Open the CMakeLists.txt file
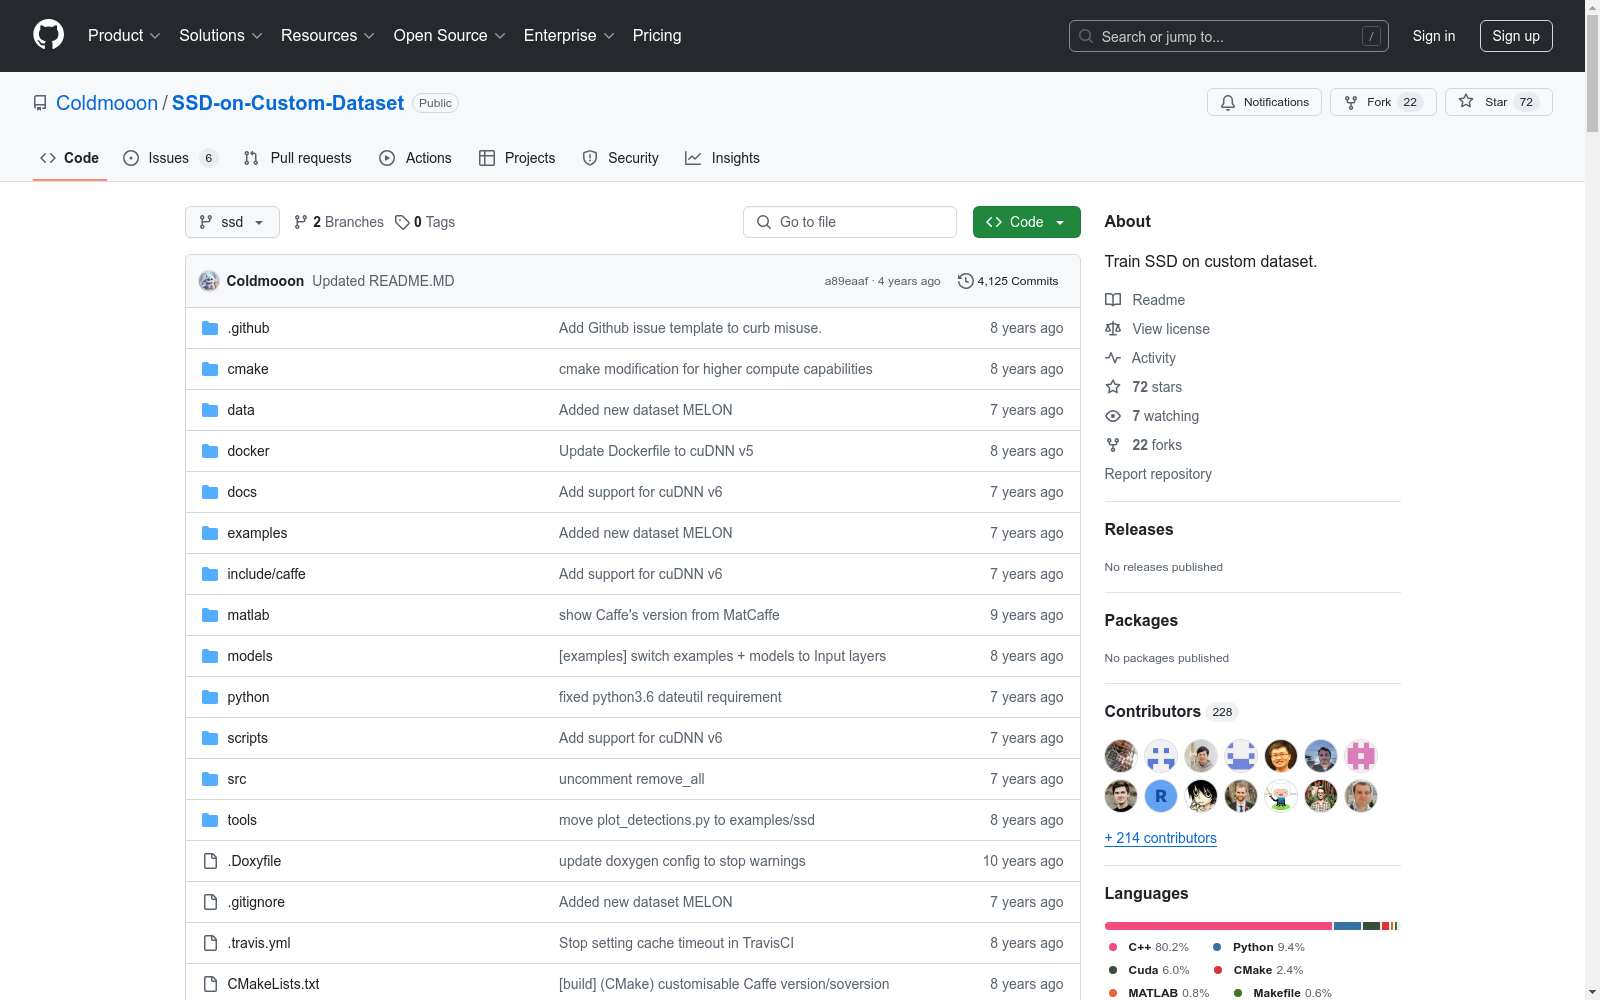 point(273,984)
